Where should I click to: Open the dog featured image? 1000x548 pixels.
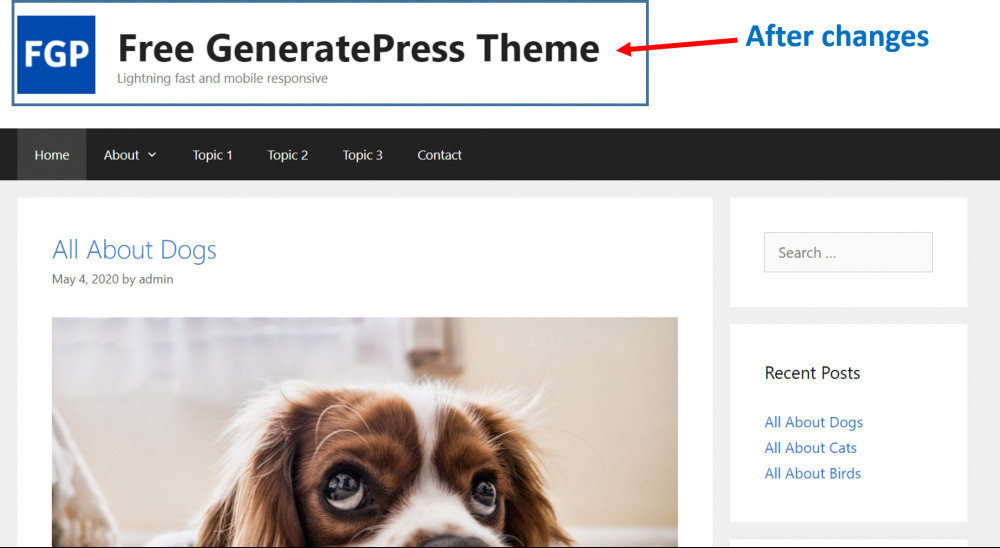tap(365, 432)
